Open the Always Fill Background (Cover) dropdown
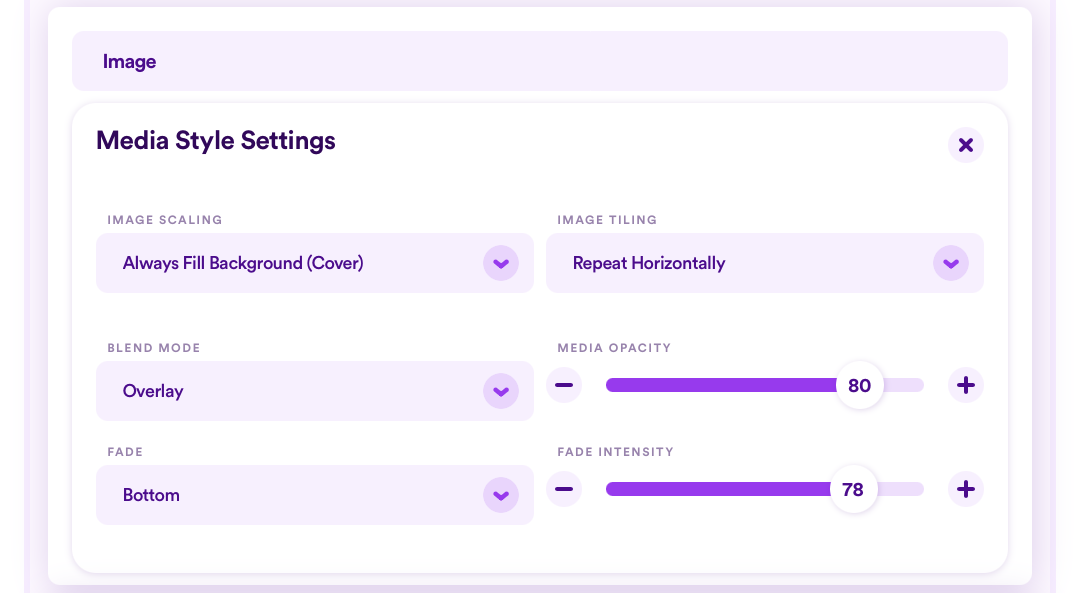Viewport: 1080px width, 593px height. click(315, 263)
